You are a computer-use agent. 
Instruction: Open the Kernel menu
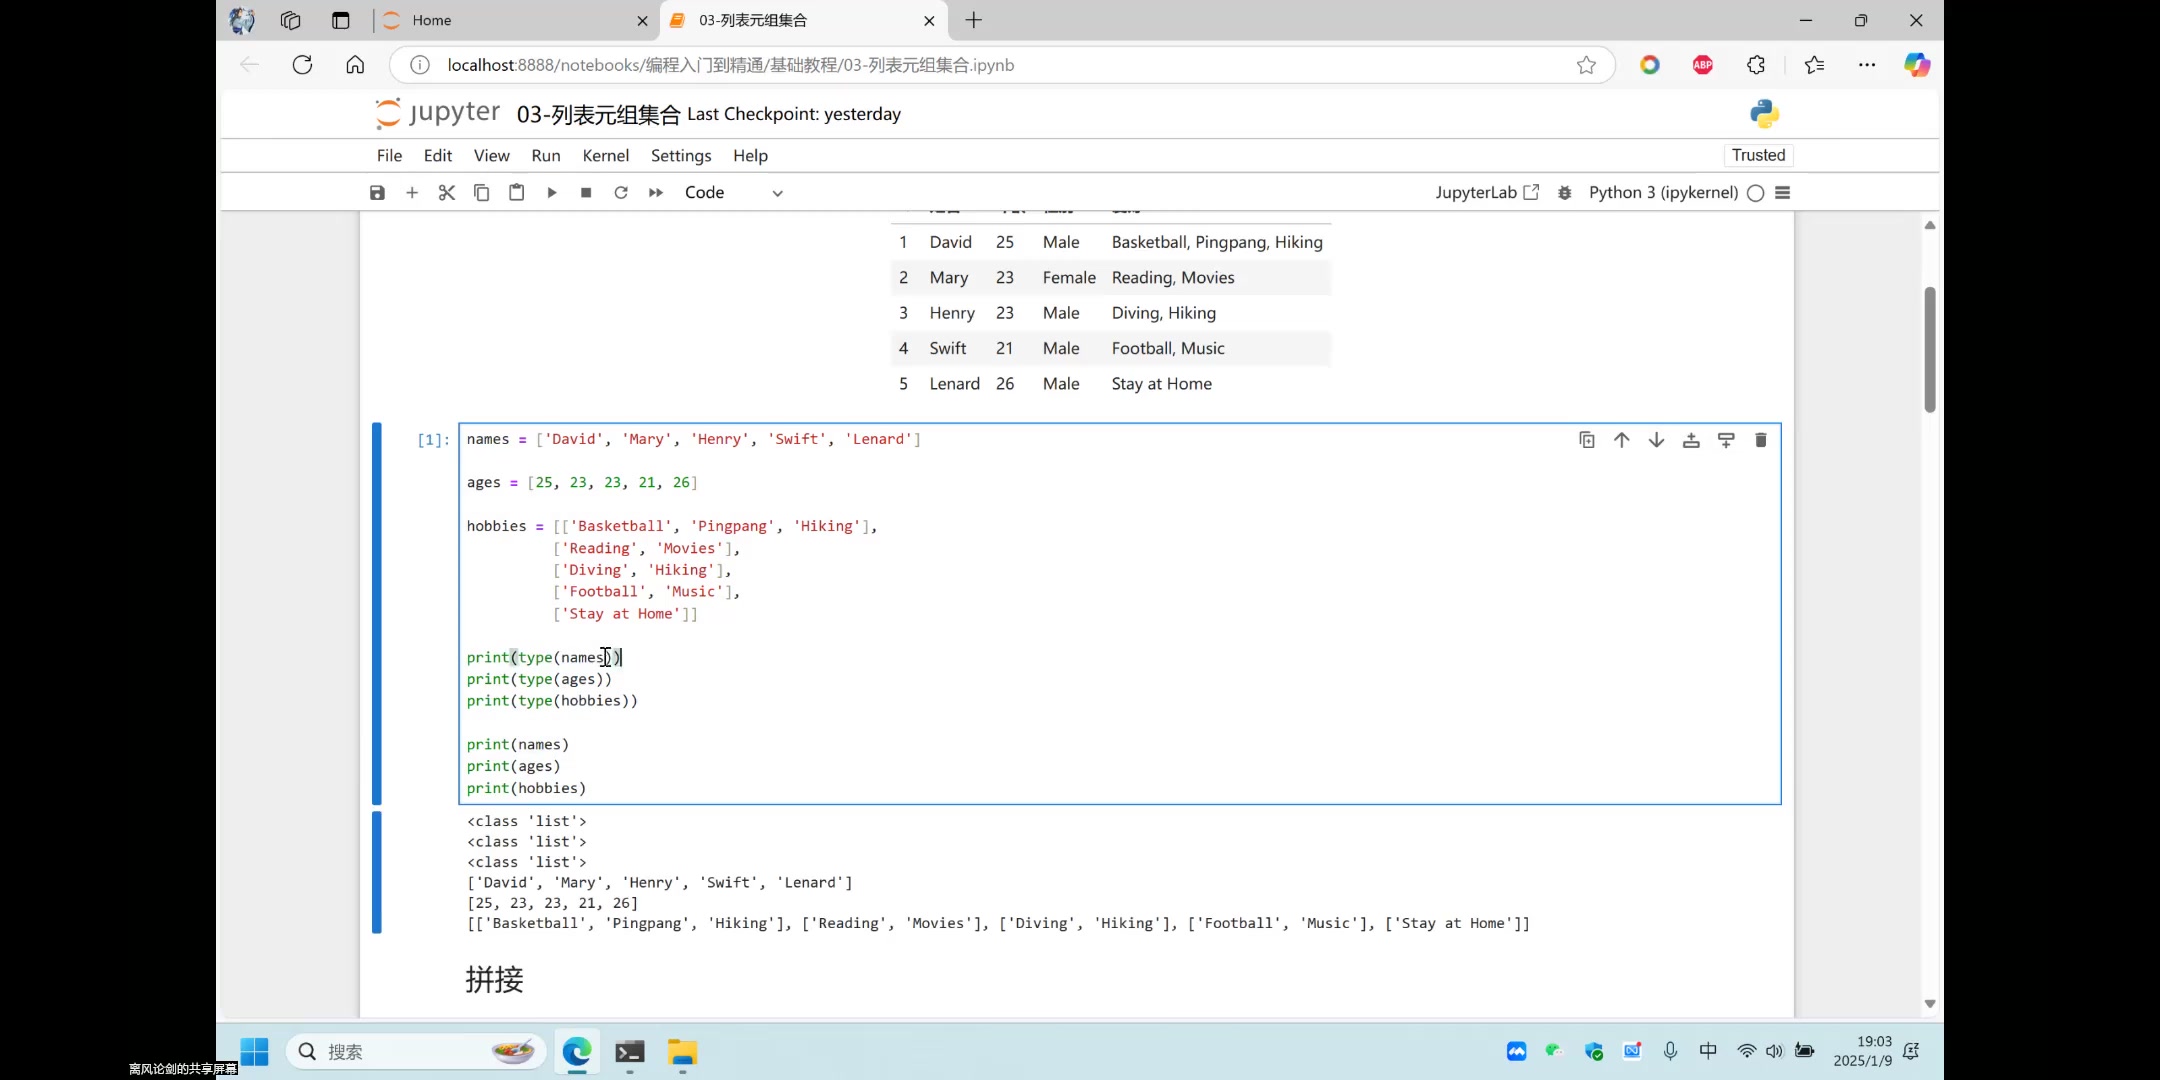point(606,156)
